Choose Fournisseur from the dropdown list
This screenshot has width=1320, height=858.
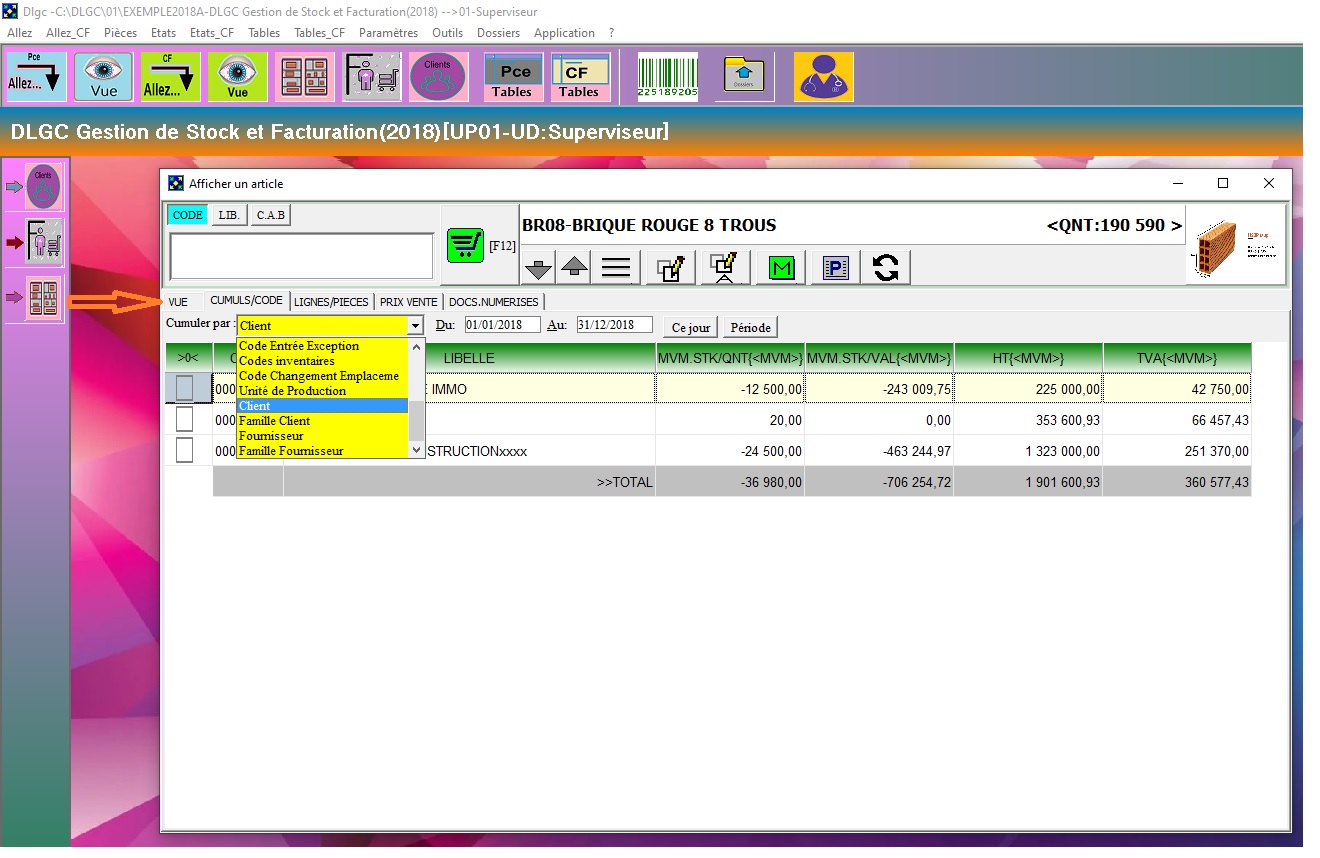click(x=270, y=436)
